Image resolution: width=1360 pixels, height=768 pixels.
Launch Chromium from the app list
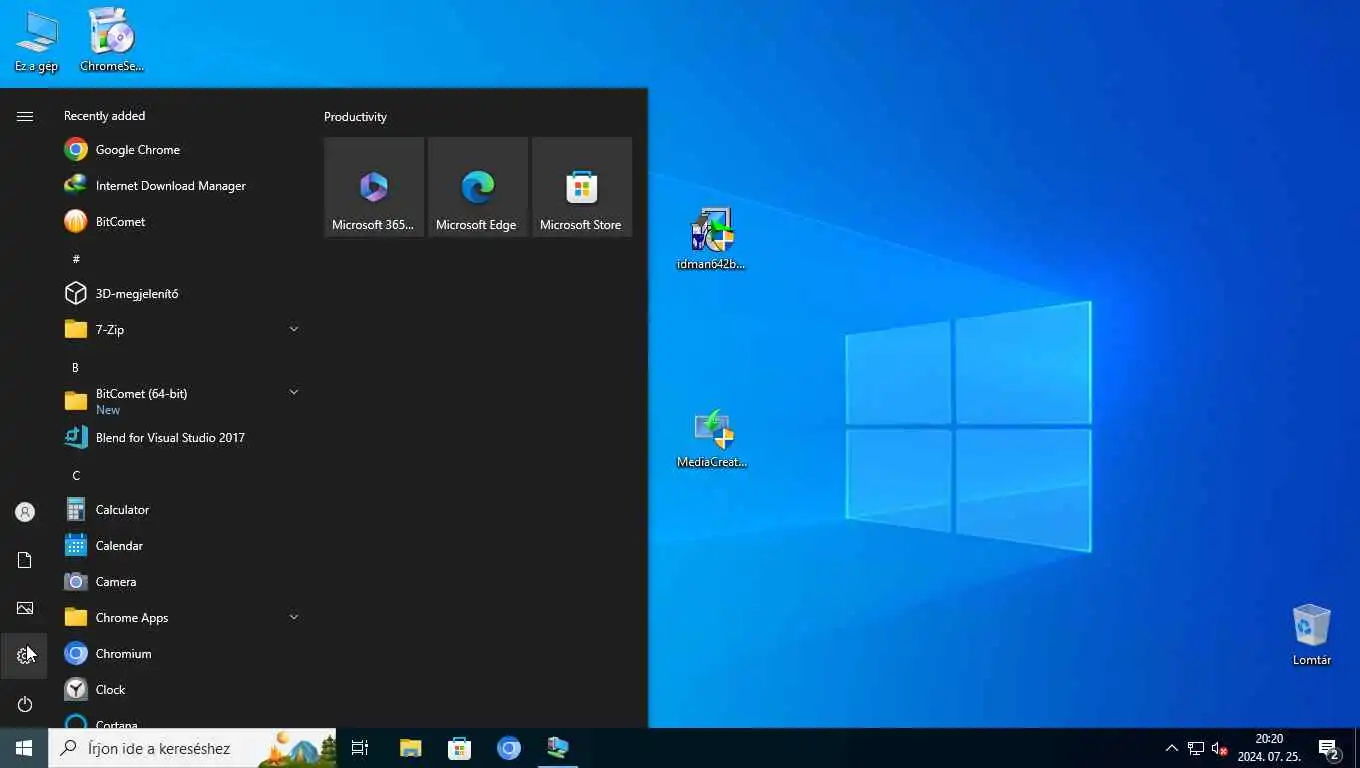[x=180, y=654]
